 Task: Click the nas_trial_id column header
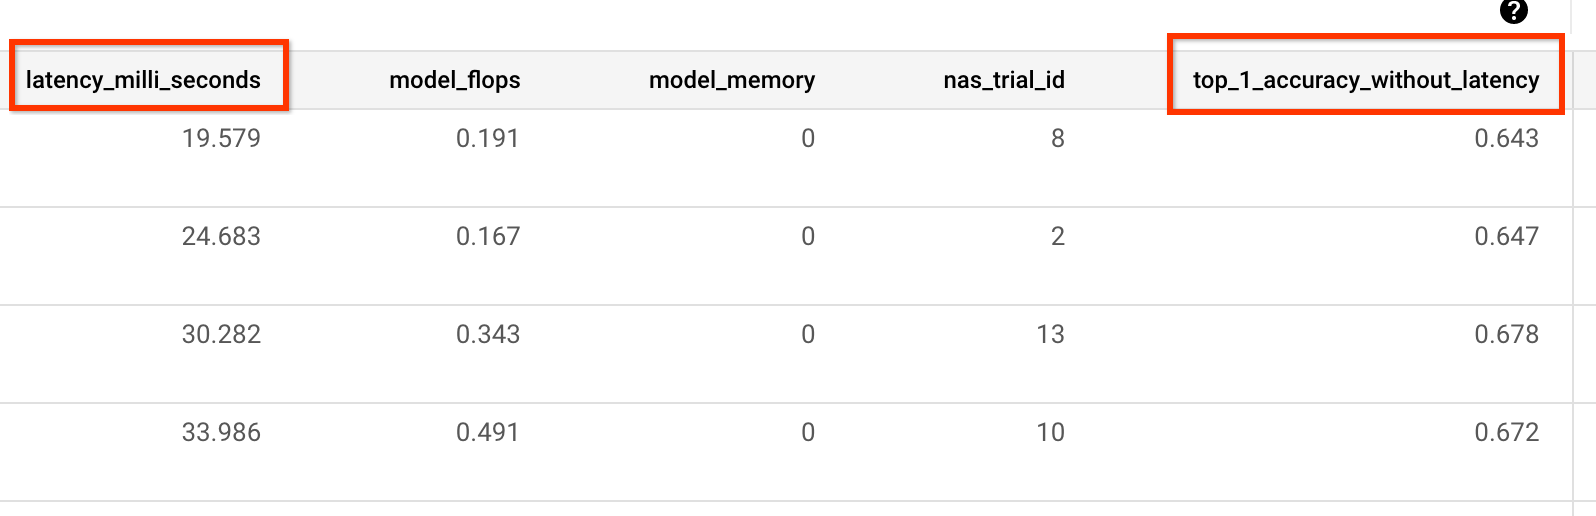pyautogui.click(x=1004, y=80)
